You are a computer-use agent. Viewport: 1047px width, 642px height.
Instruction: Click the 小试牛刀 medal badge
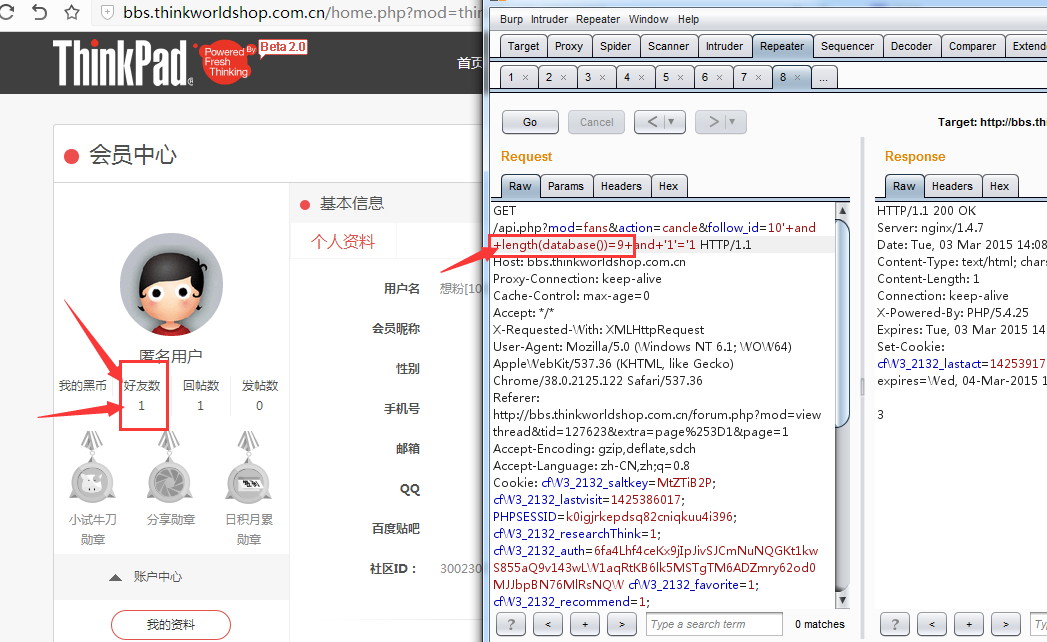[x=92, y=468]
